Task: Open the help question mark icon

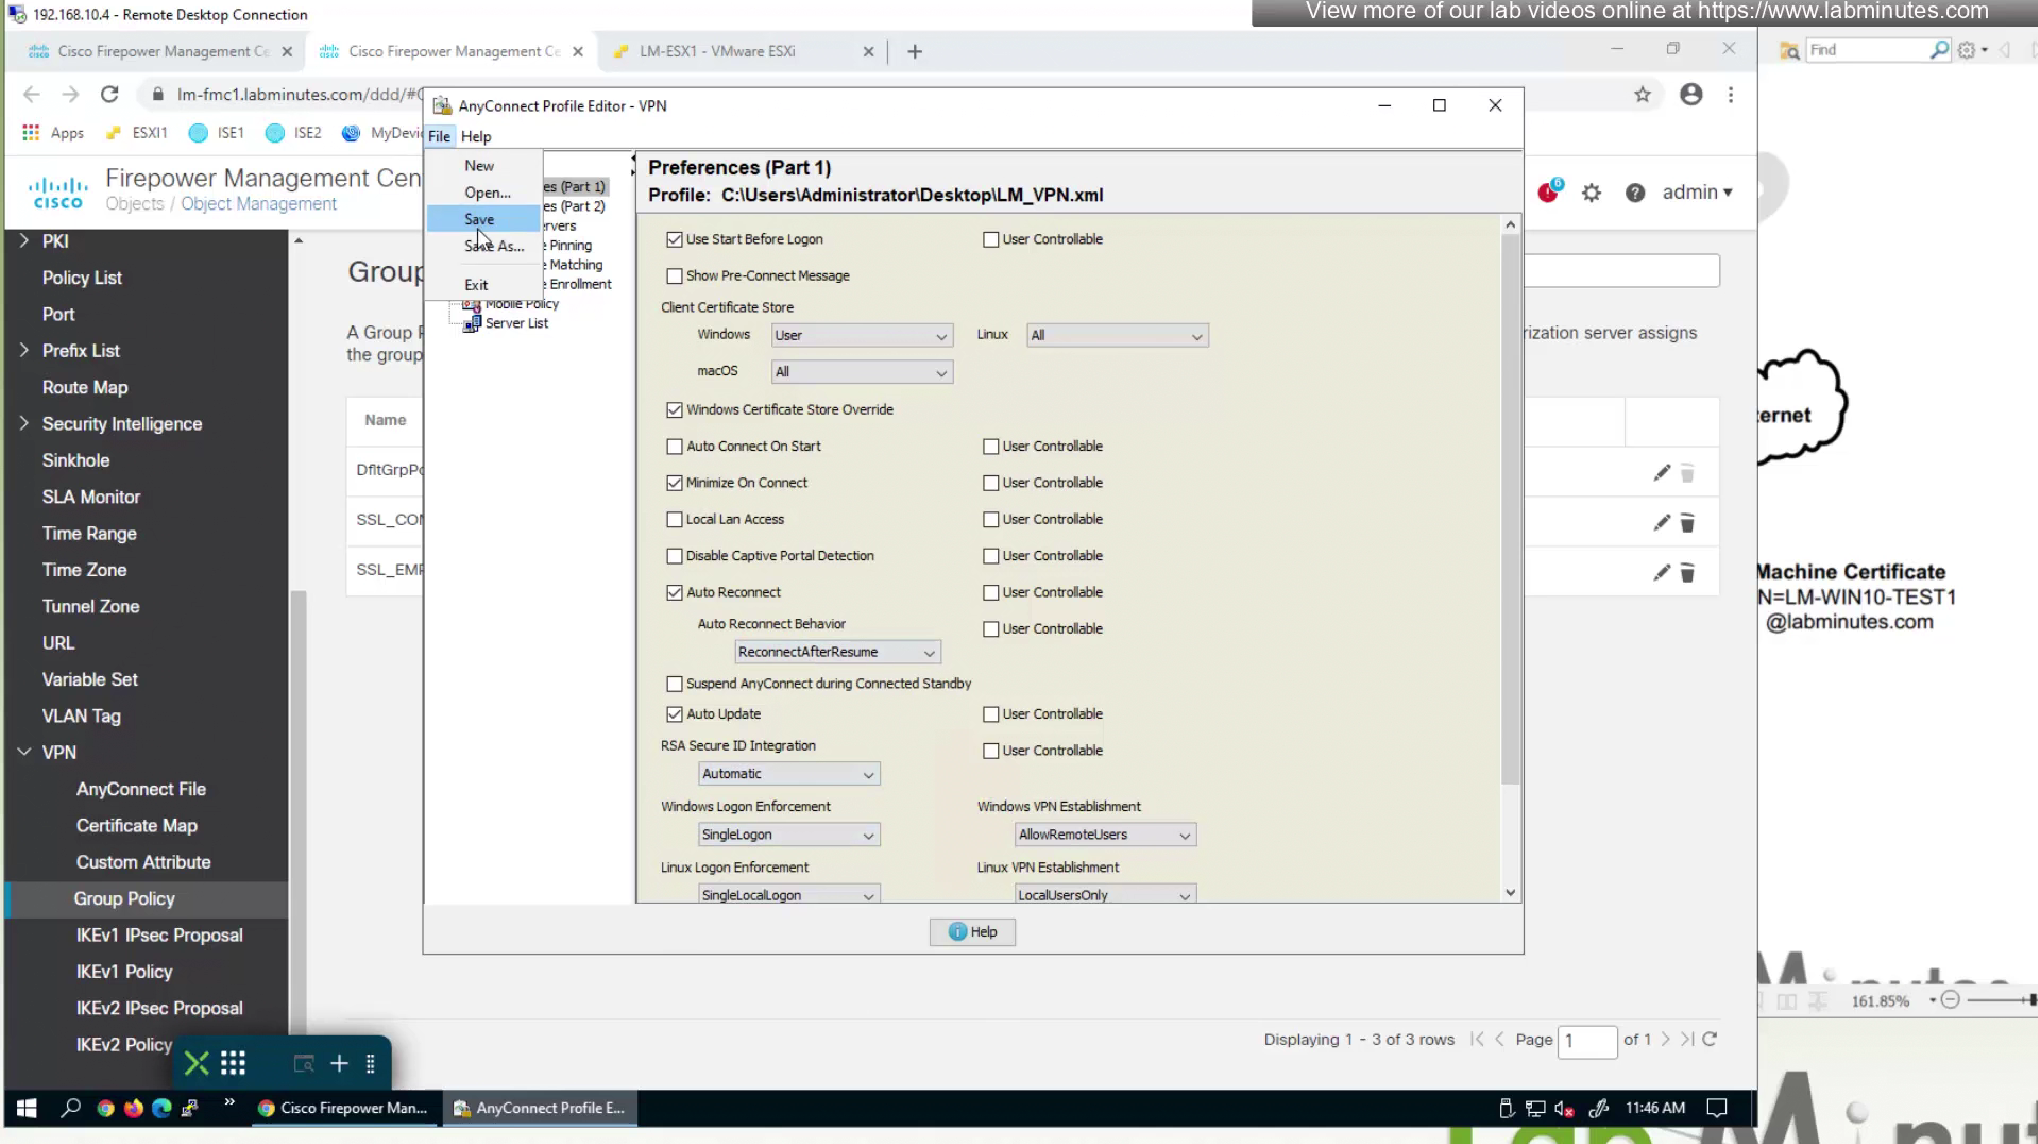Action: click(x=1635, y=193)
